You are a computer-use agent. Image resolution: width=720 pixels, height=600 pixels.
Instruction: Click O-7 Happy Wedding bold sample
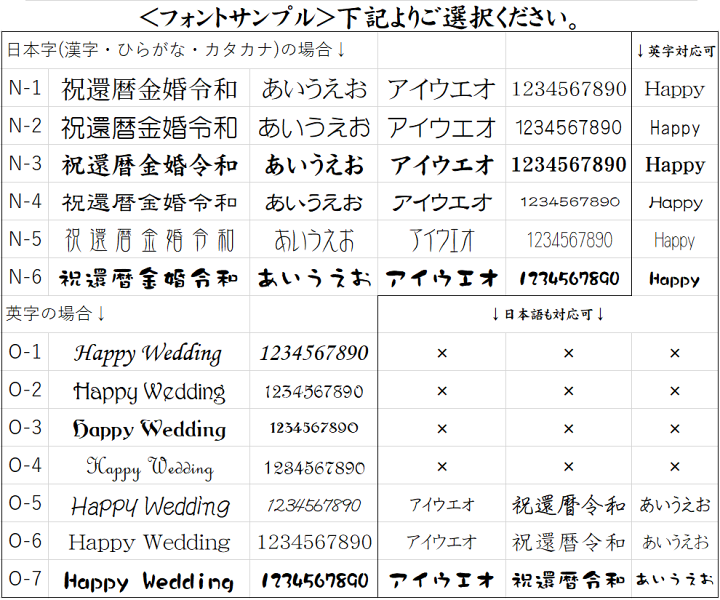[149, 581]
